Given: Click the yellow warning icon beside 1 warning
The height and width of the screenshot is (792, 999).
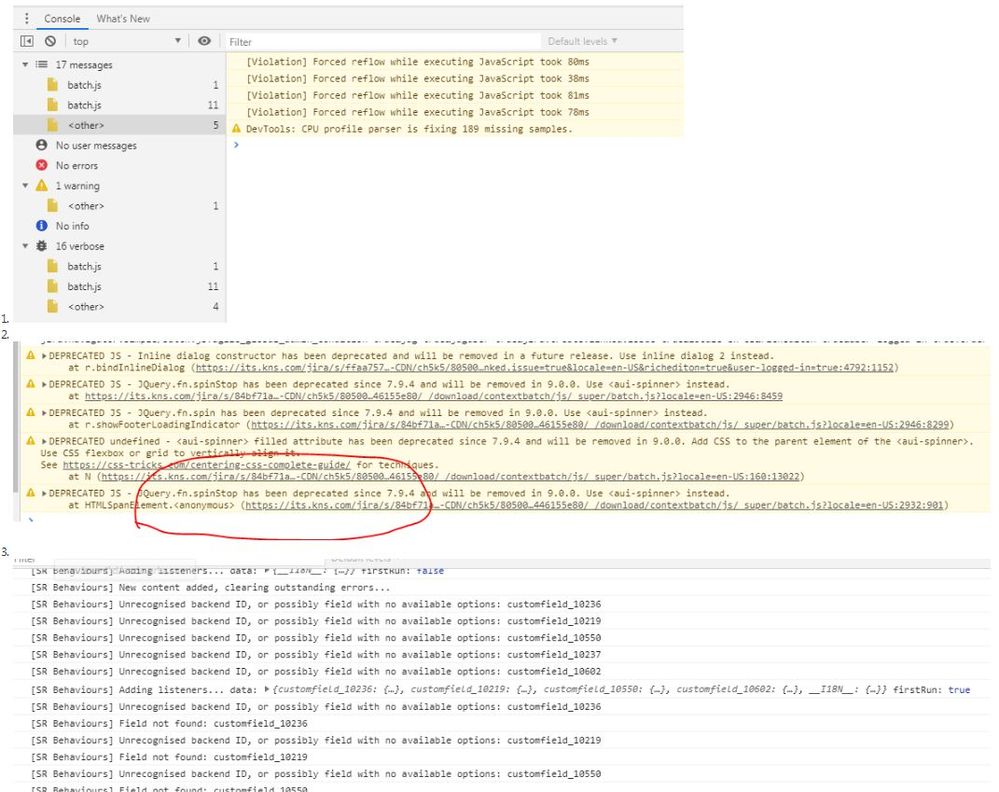Looking at the screenshot, I should point(42,185).
